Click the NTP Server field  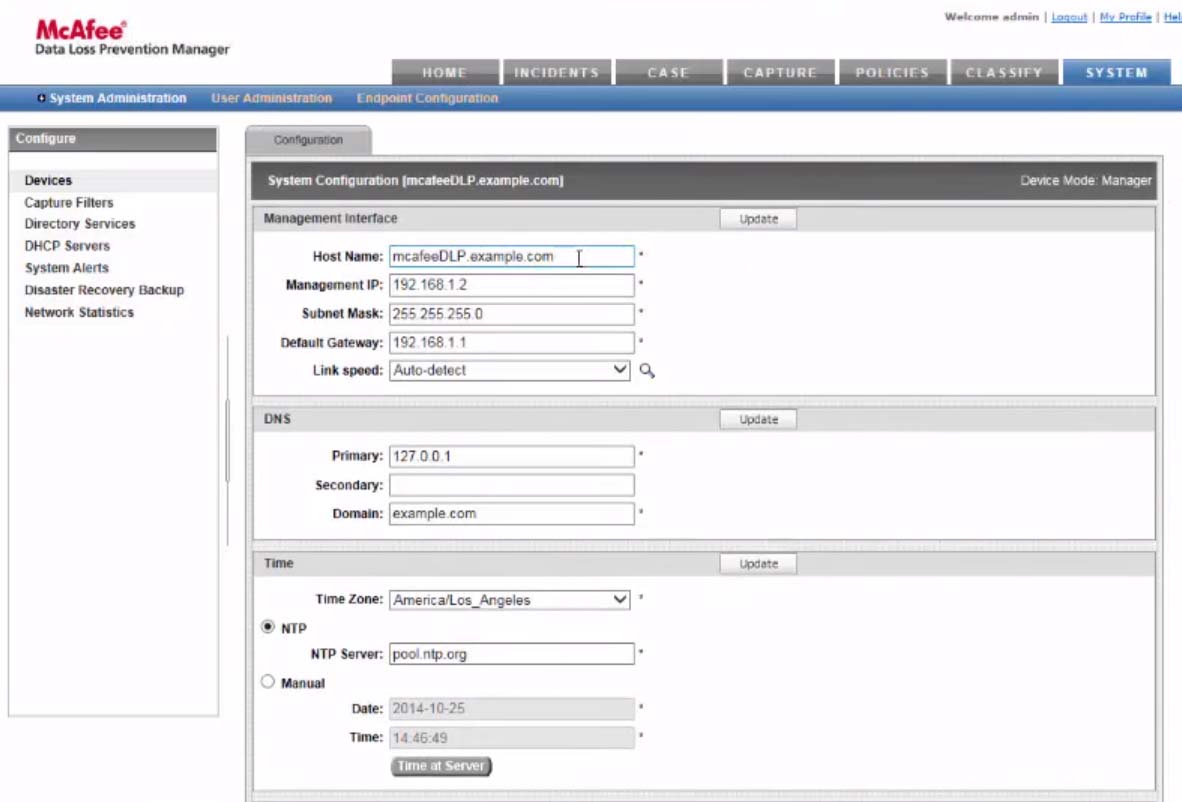pyautogui.click(x=511, y=654)
